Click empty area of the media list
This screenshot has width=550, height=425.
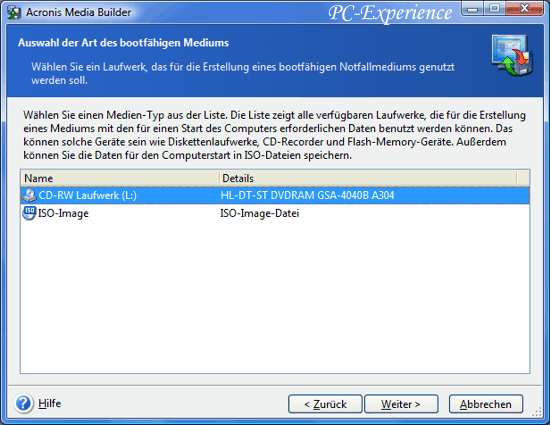[275, 297]
